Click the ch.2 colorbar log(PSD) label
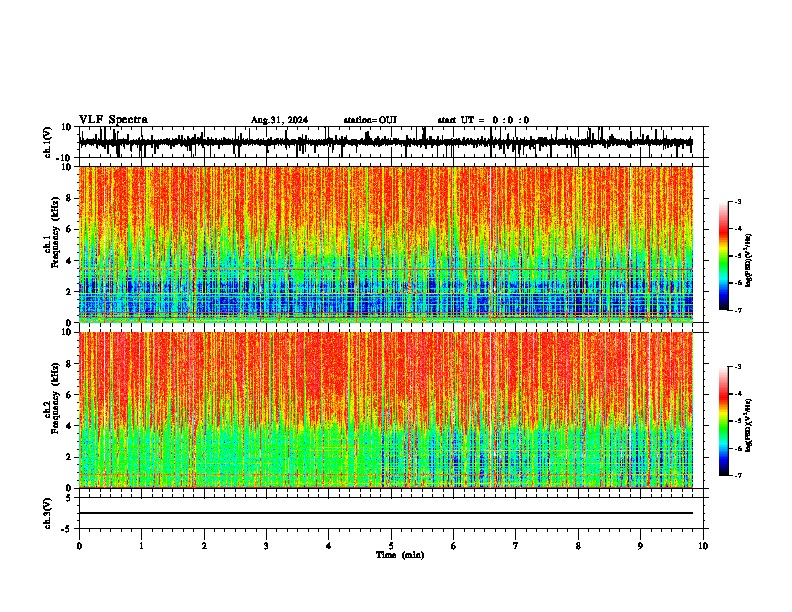Viewport: 792px width, 612px height. tap(749, 425)
